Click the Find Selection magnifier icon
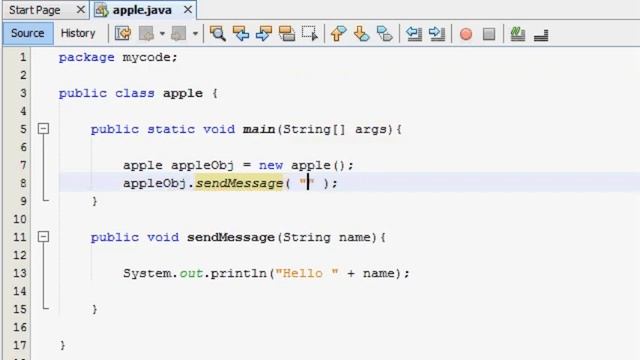Viewport: 640px width, 360px height. pos(218,33)
